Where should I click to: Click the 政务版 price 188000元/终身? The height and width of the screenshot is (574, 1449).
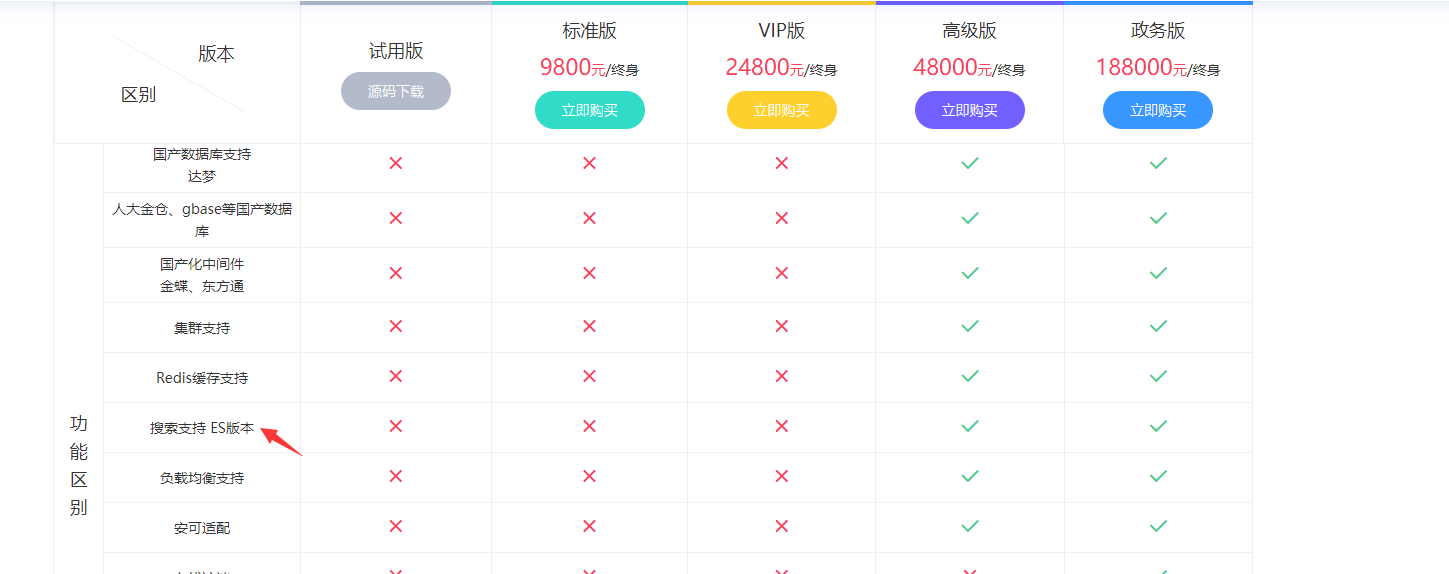1157,68
